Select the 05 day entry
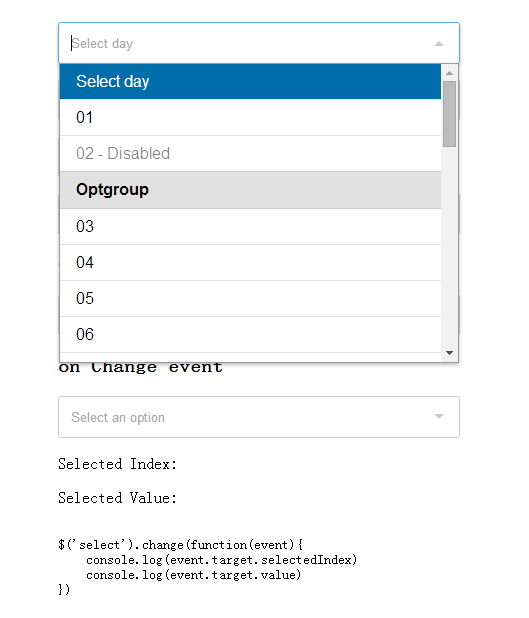529x618 pixels. [x=250, y=298]
